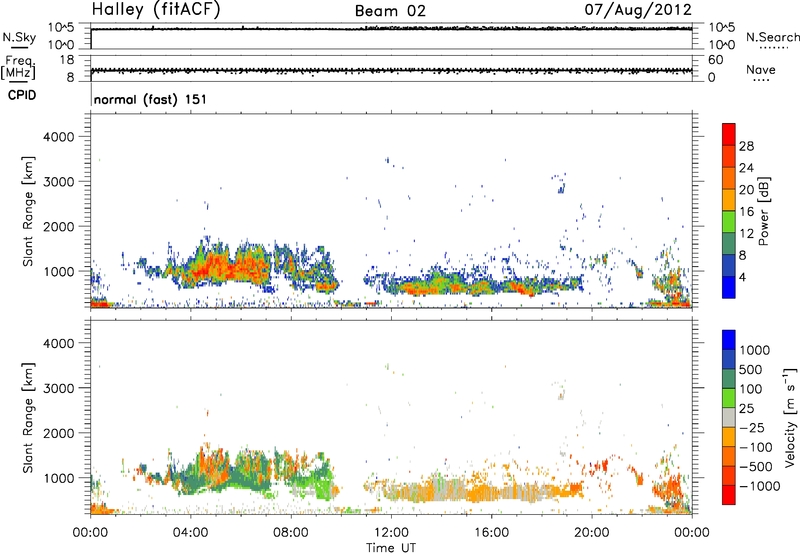
Task: Click the '-25' label on the velocity colorbar
Action: point(753,428)
